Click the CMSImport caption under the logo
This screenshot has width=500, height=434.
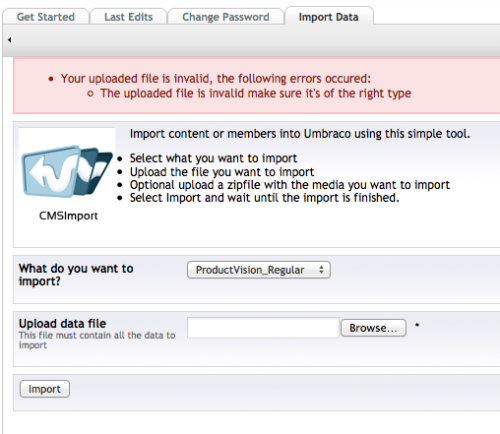[x=68, y=216]
